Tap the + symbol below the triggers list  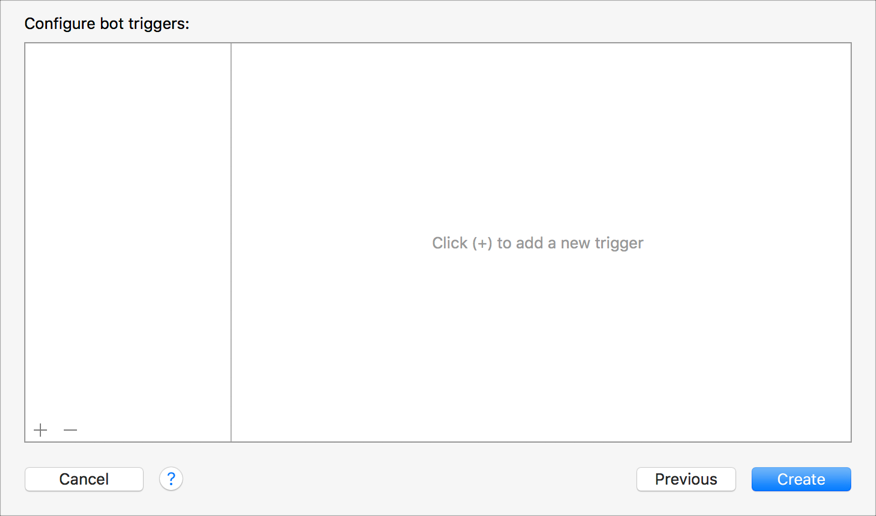click(40, 430)
